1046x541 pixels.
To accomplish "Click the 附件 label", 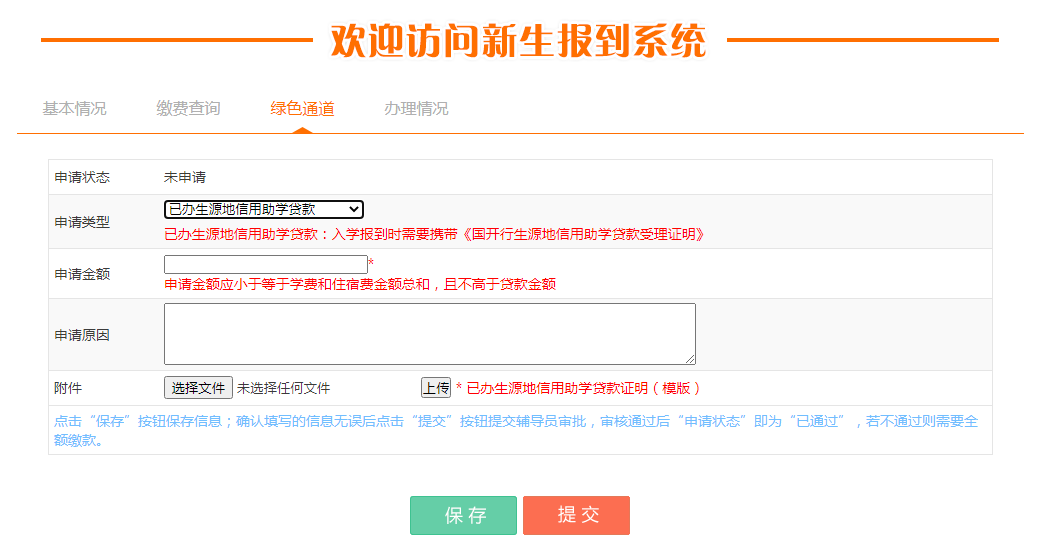I will pos(68,388).
